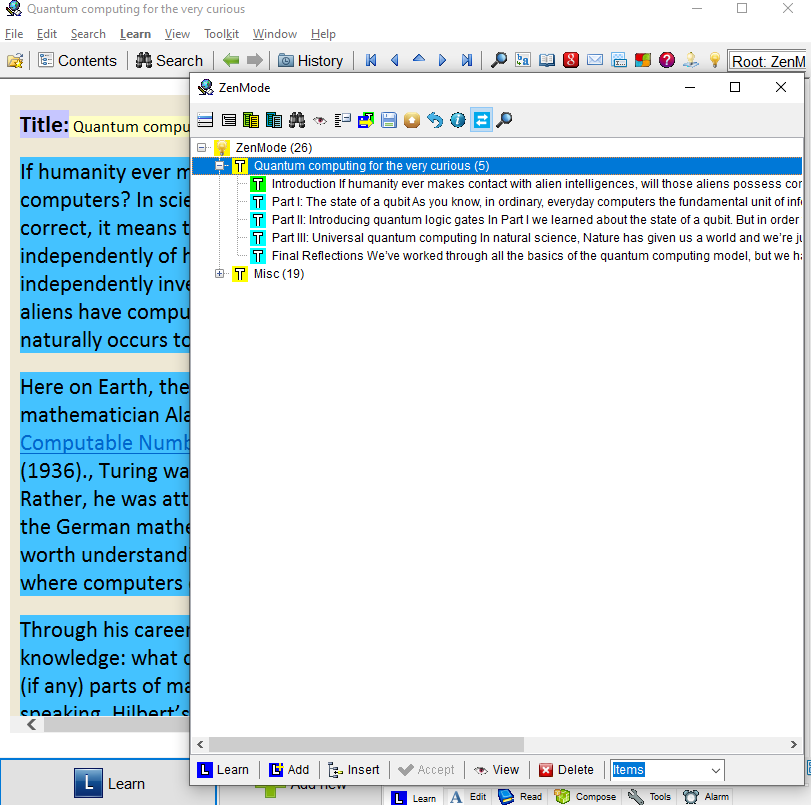Screen dimensions: 811x805
Task: Open the Search menu
Action: coord(88,34)
